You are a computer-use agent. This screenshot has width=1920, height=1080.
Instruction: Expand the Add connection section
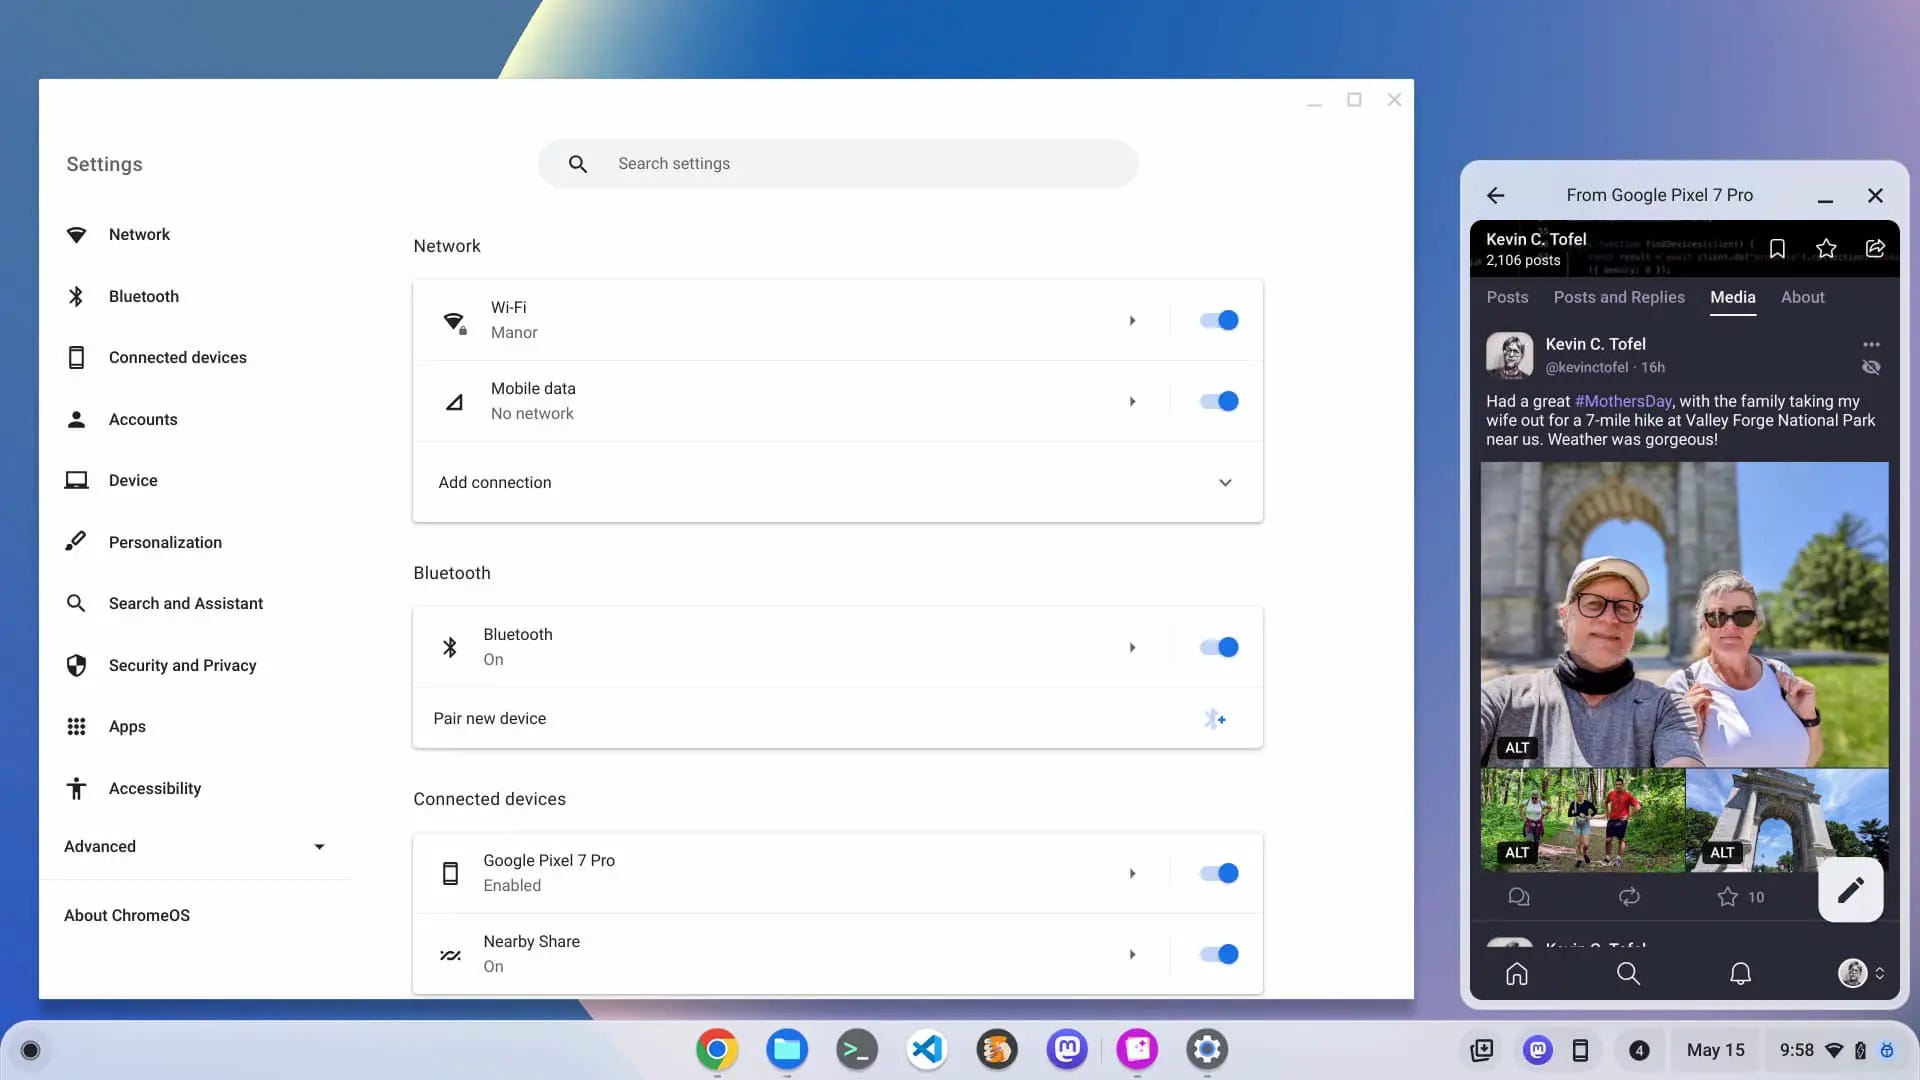pos(838,482)
